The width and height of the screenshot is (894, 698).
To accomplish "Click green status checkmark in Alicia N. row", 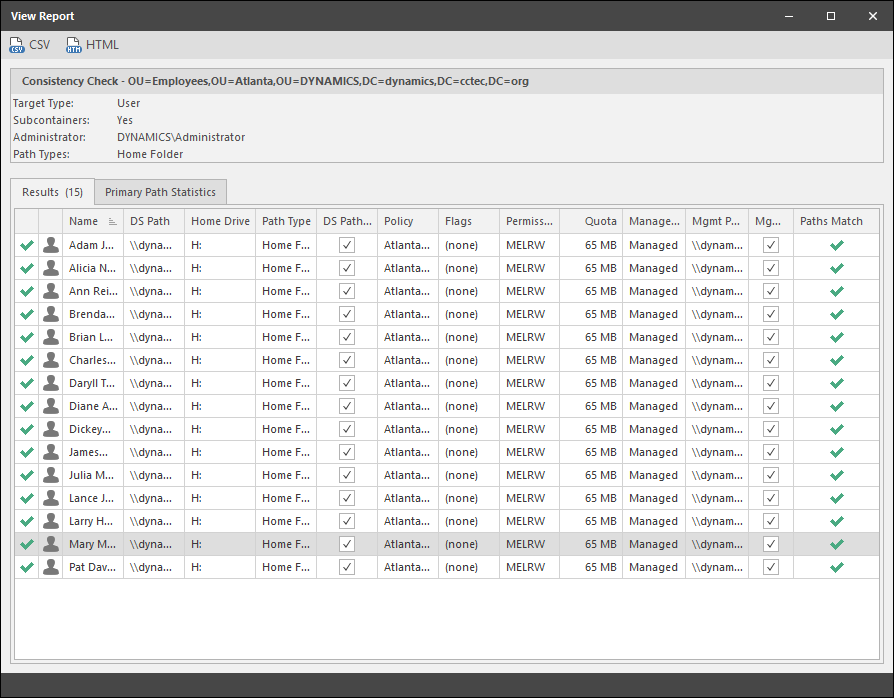I will click(x=27, y=268).
